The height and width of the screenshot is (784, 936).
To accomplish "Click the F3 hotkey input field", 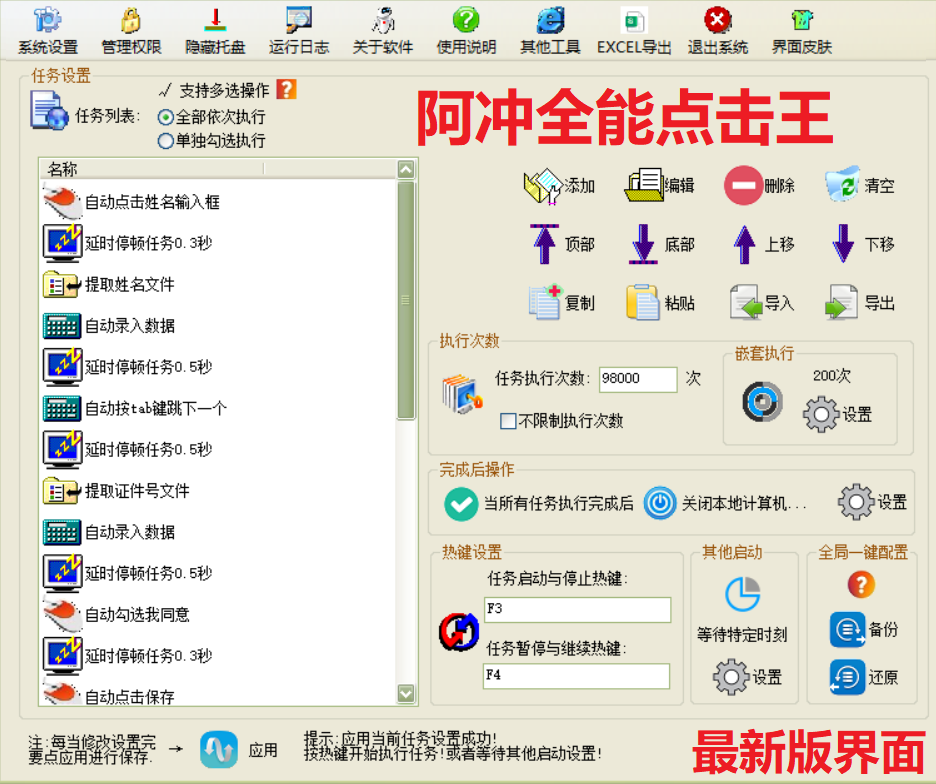I will 577,610.
